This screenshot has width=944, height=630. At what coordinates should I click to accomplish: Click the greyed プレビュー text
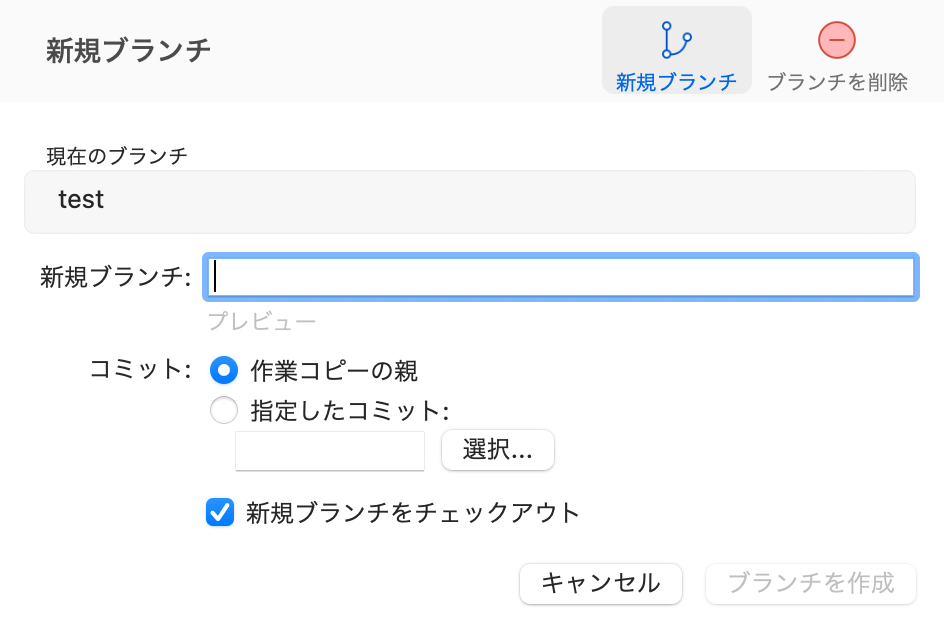point(262,322)
